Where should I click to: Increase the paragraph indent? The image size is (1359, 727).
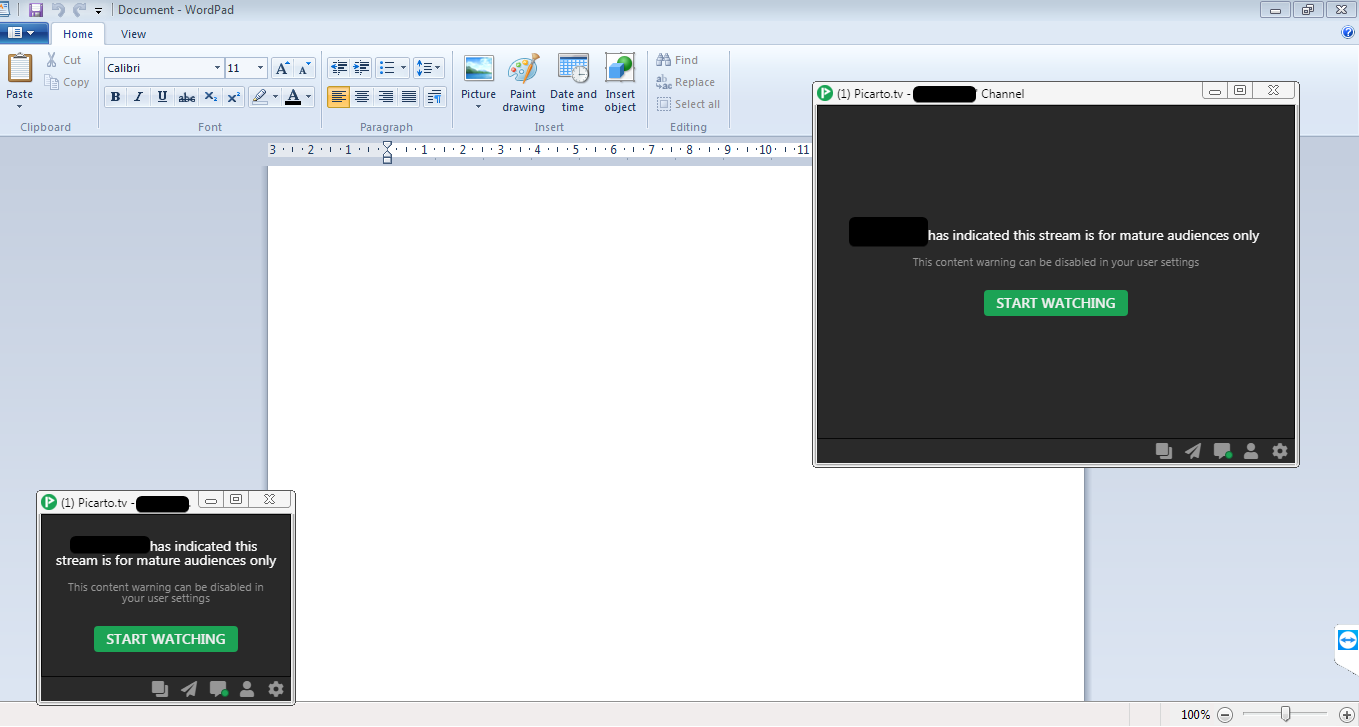[362, 68]
